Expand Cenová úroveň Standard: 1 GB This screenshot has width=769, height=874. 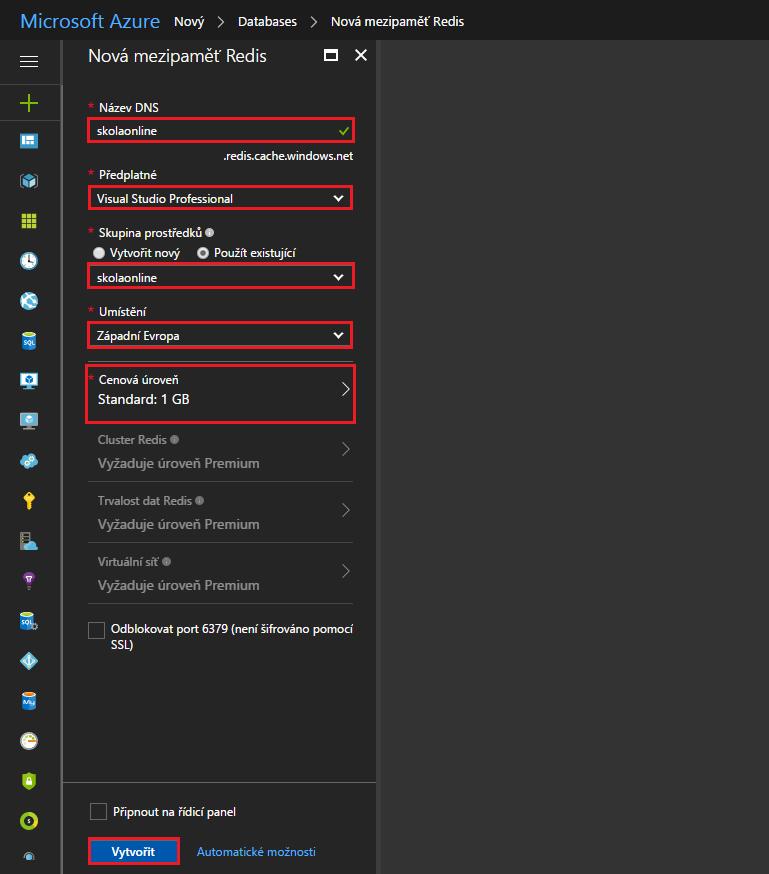(221, 394)
